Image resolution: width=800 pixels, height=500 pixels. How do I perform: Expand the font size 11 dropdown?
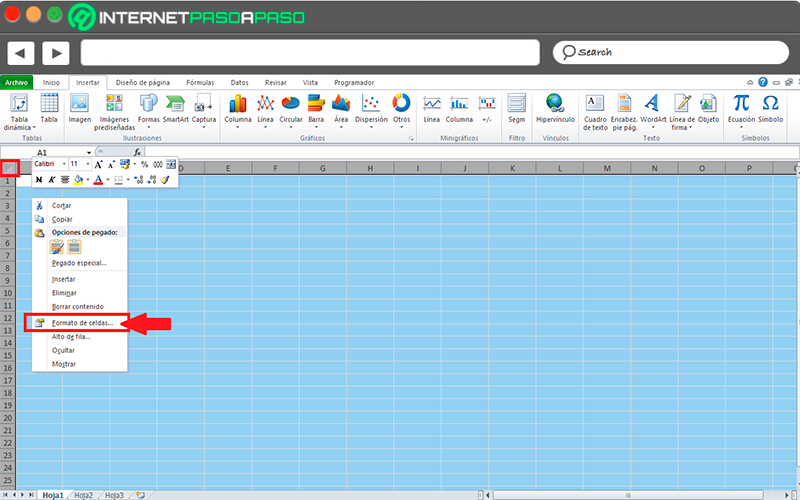coord(88,164)
